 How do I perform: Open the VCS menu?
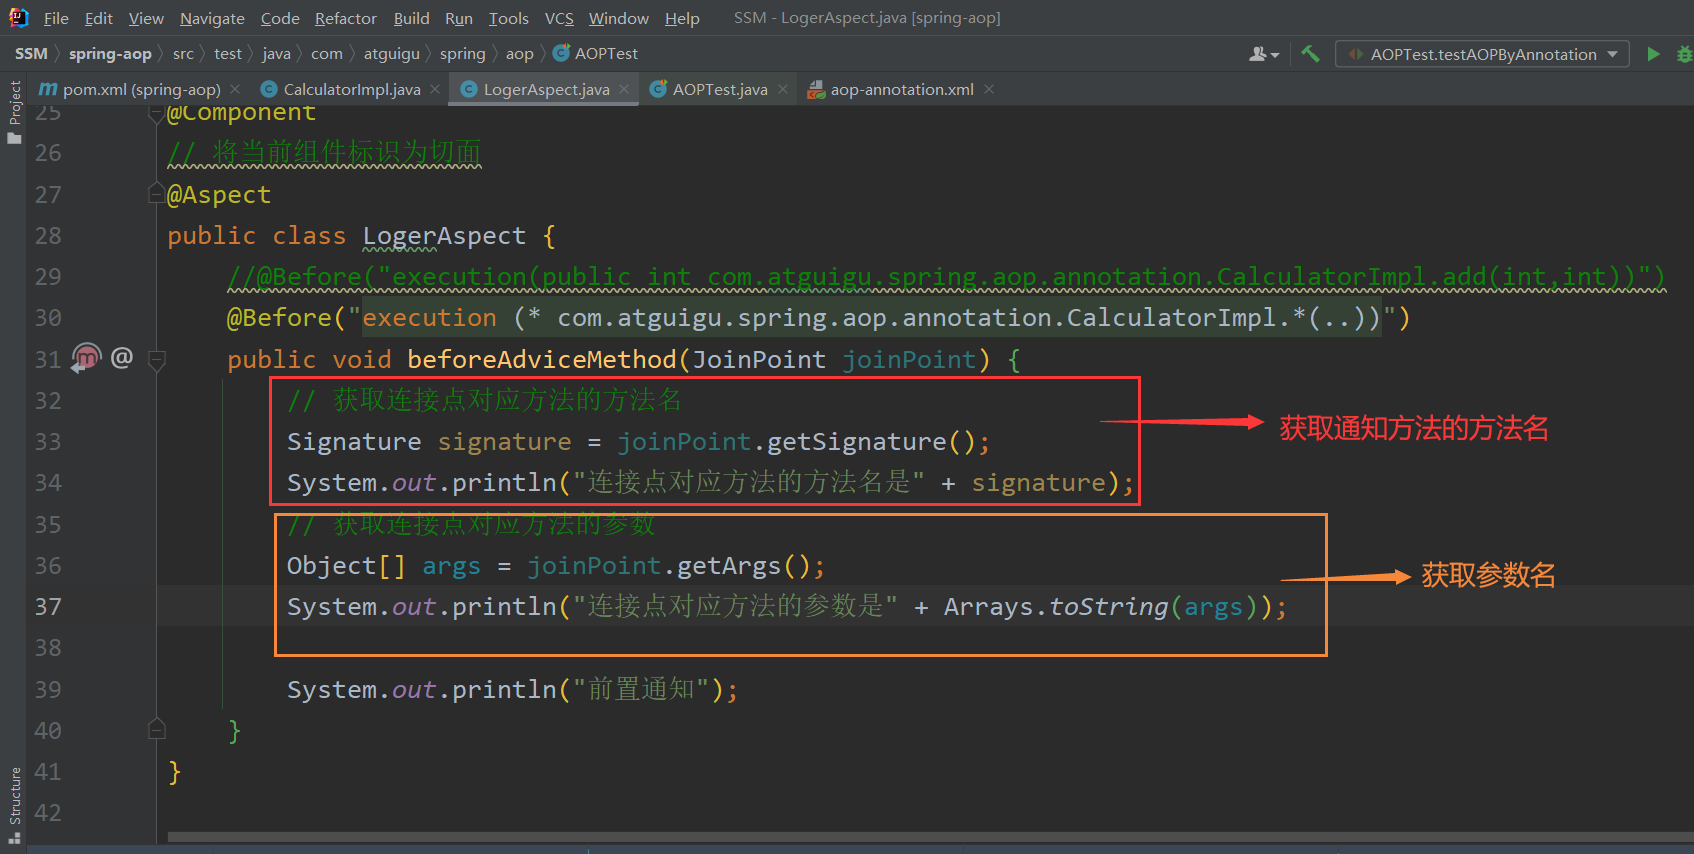pos(559,18)
